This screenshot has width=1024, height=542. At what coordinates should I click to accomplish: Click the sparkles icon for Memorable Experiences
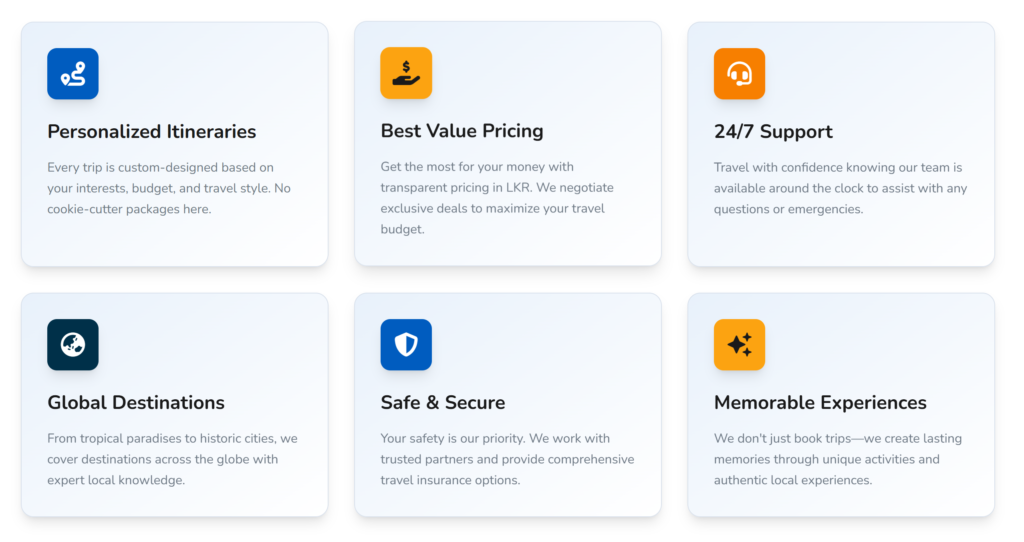coord(739,345)
